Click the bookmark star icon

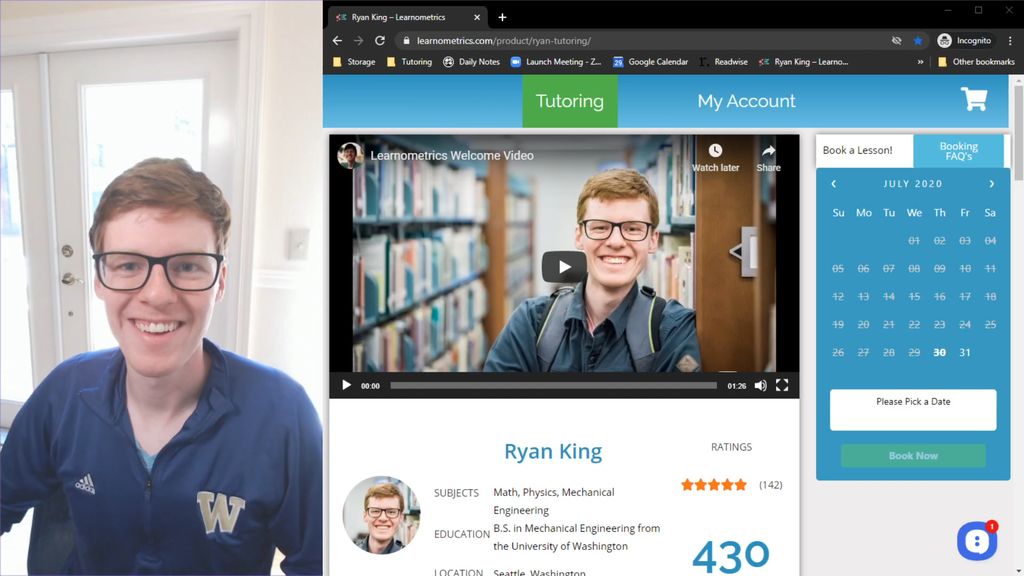tap(918, 40)
